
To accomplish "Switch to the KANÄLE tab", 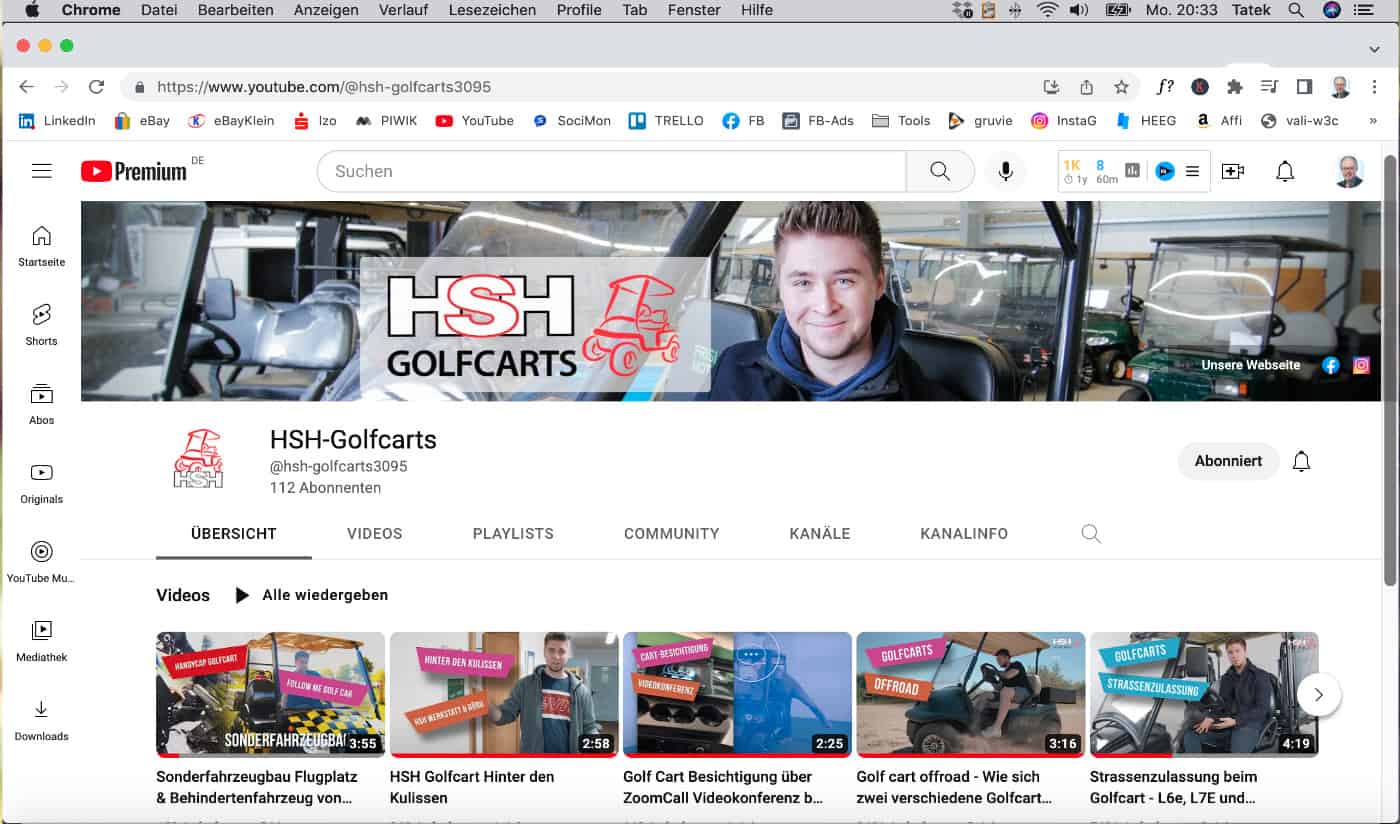I will tap(820, 534).
